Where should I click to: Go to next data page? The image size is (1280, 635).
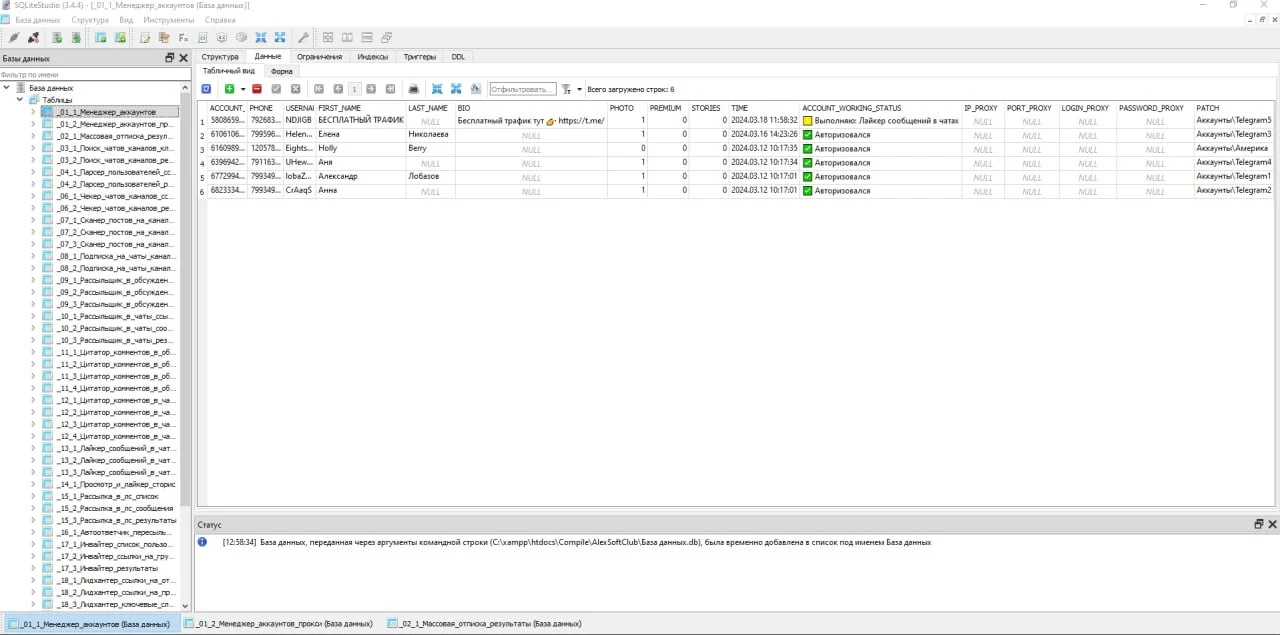tap(371, 89)
